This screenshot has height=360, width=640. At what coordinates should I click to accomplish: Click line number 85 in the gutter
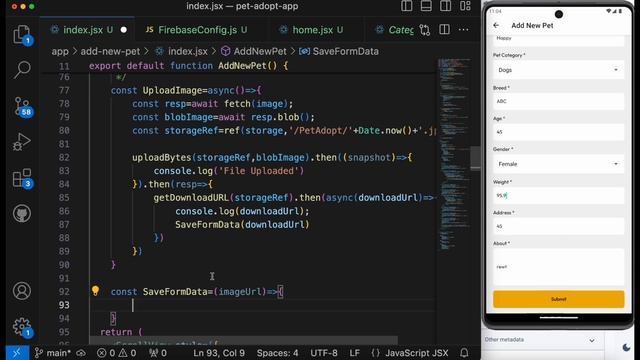(64, 198)
